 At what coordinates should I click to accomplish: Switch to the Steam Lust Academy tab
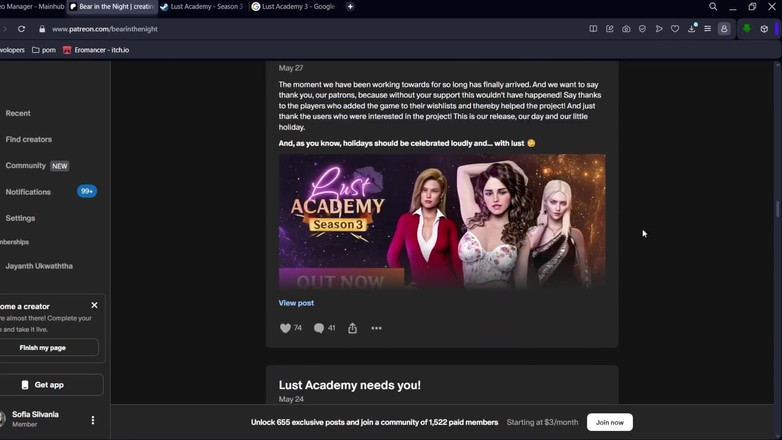202,7
